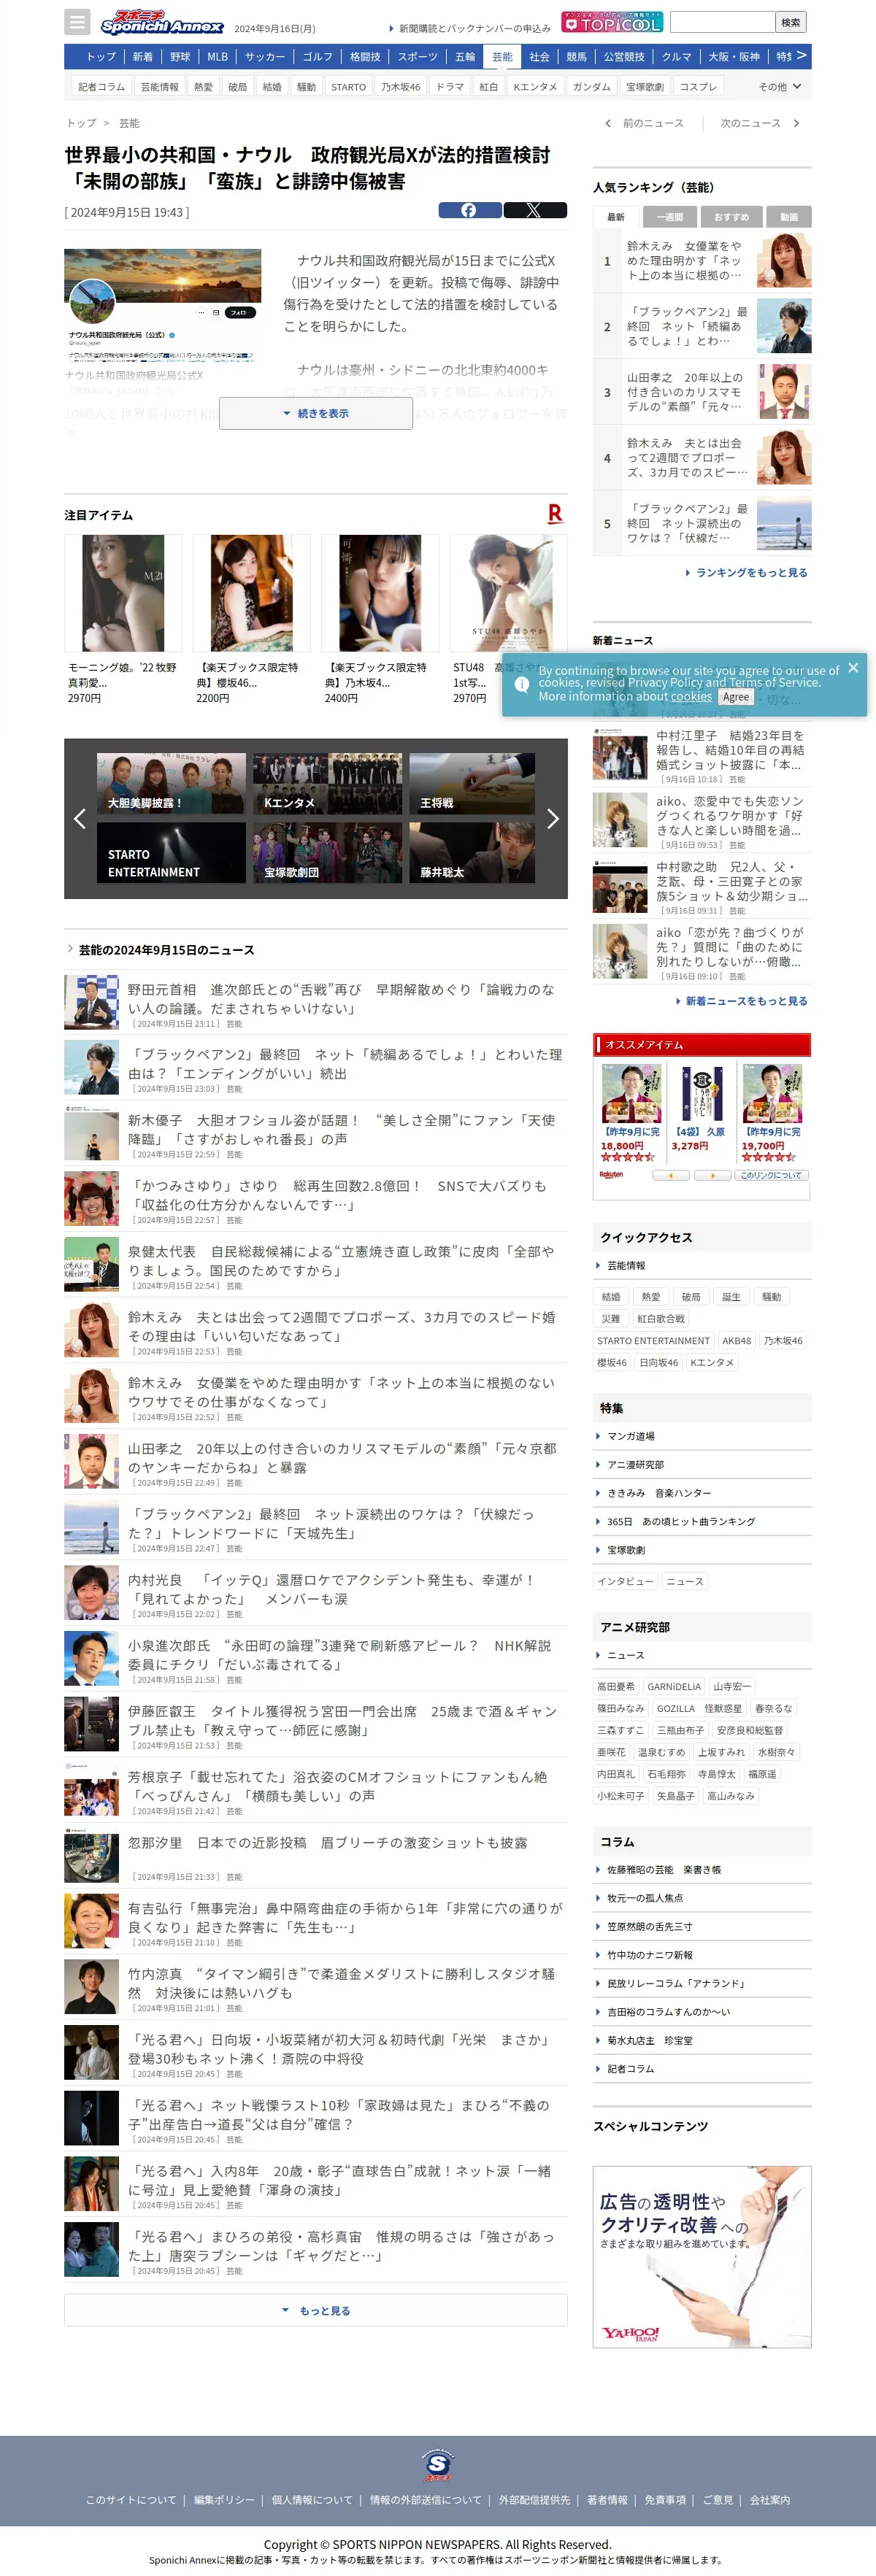Screen dimensions: 876x2576
Task: Click the footer Sponichi S logo
Action: pos(438,2464)
